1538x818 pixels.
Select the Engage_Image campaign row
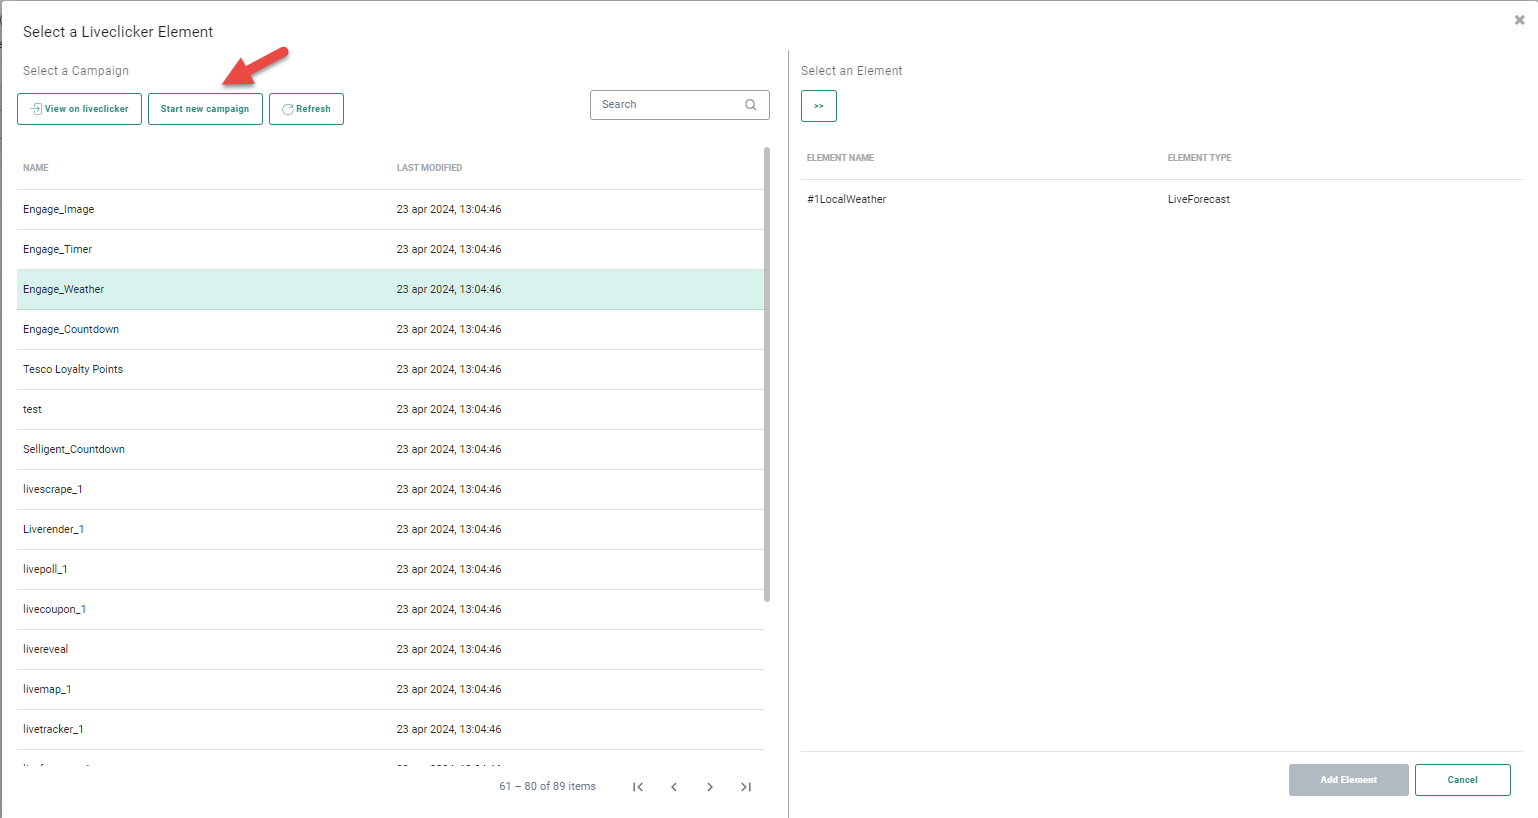point(59,210)
